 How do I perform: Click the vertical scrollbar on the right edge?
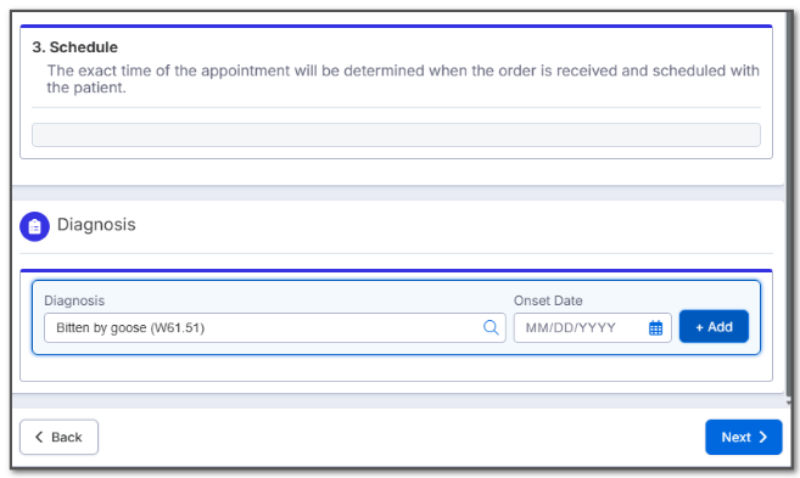(x=789, y=204)
